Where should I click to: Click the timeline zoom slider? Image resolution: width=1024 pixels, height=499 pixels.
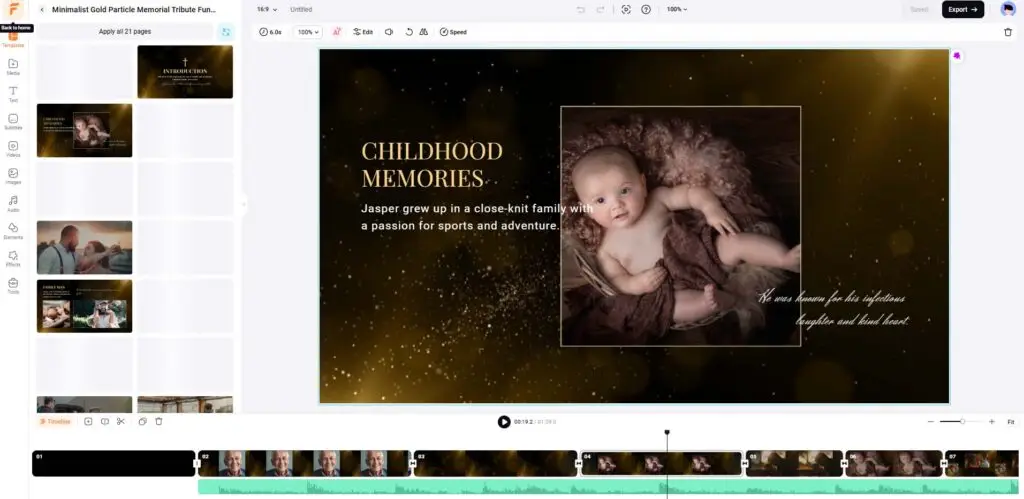pyautogui.click(x=962, y=422)
